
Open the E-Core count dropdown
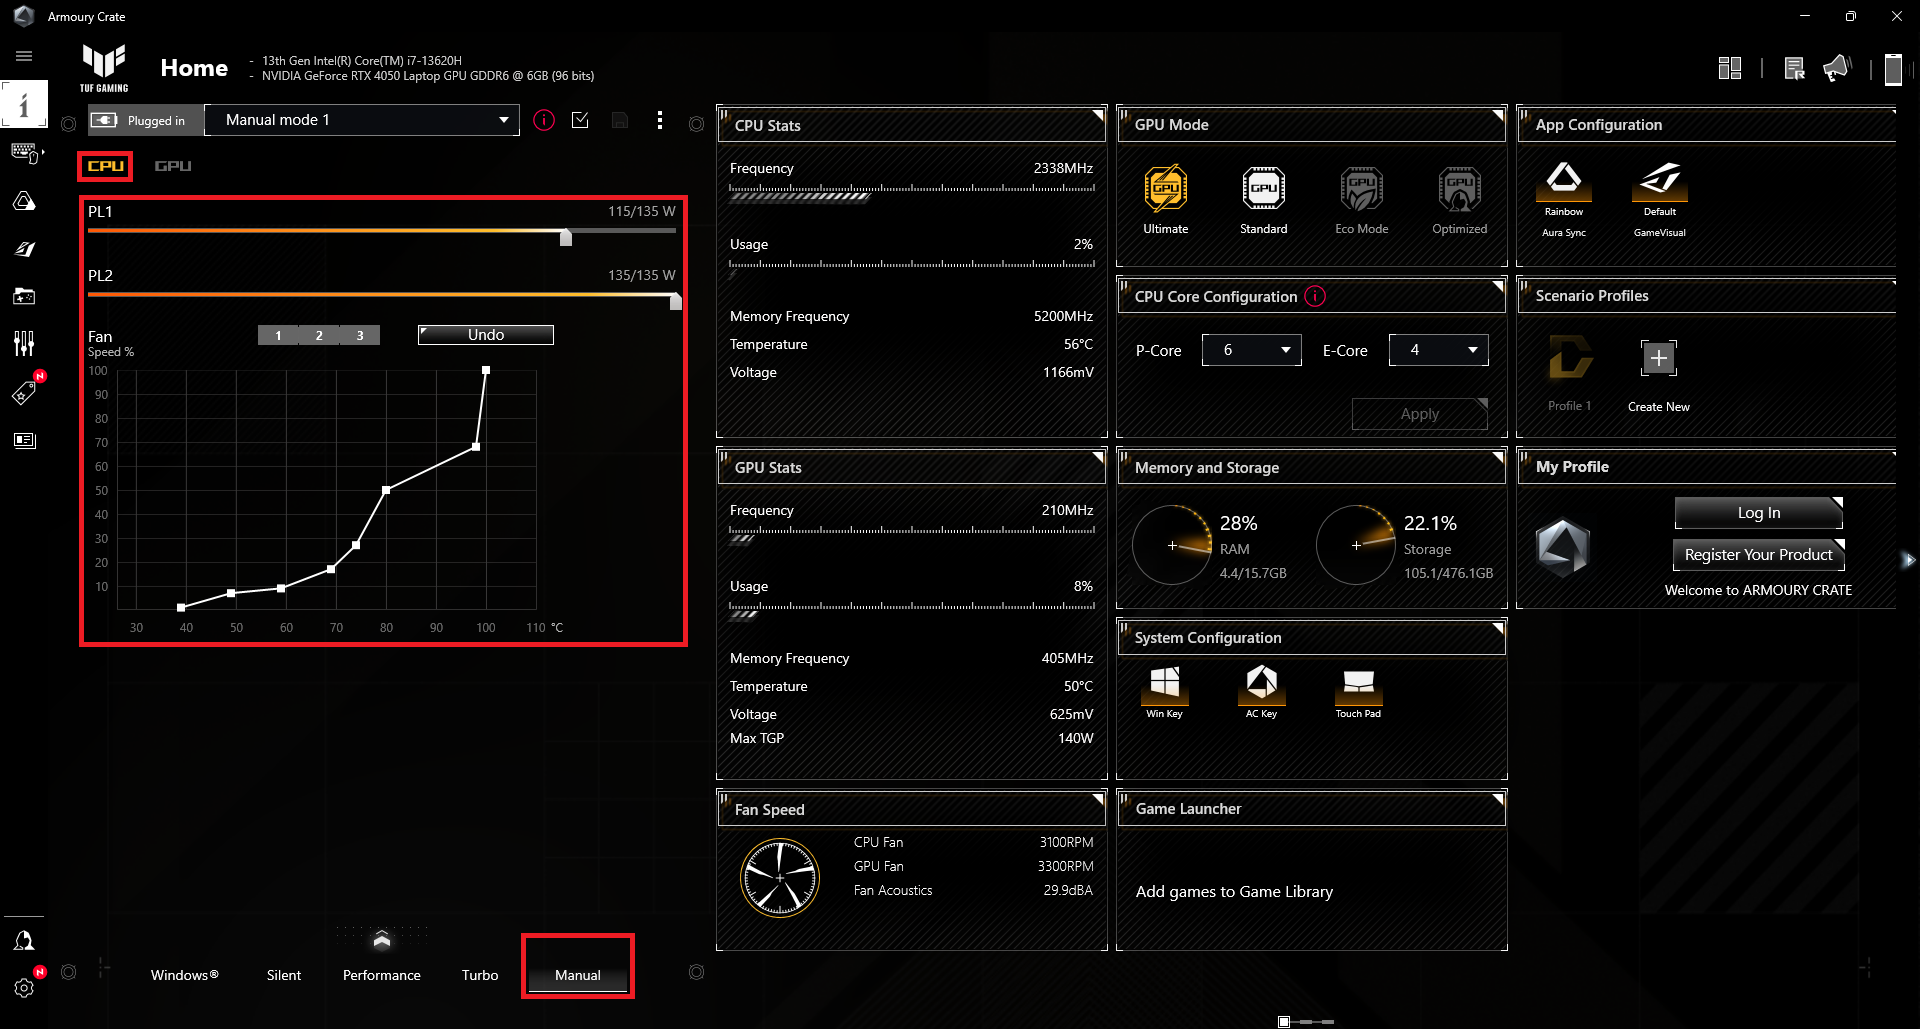1439,350
